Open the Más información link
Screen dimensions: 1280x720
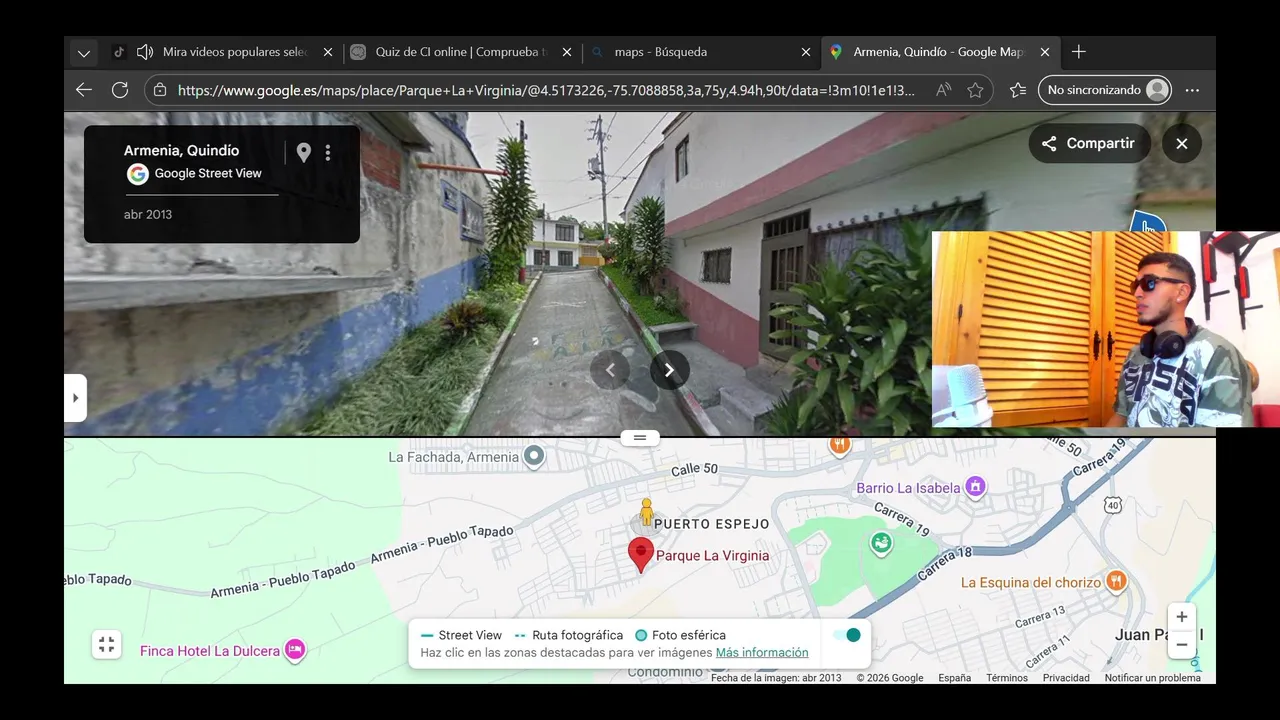pos(762,652)
